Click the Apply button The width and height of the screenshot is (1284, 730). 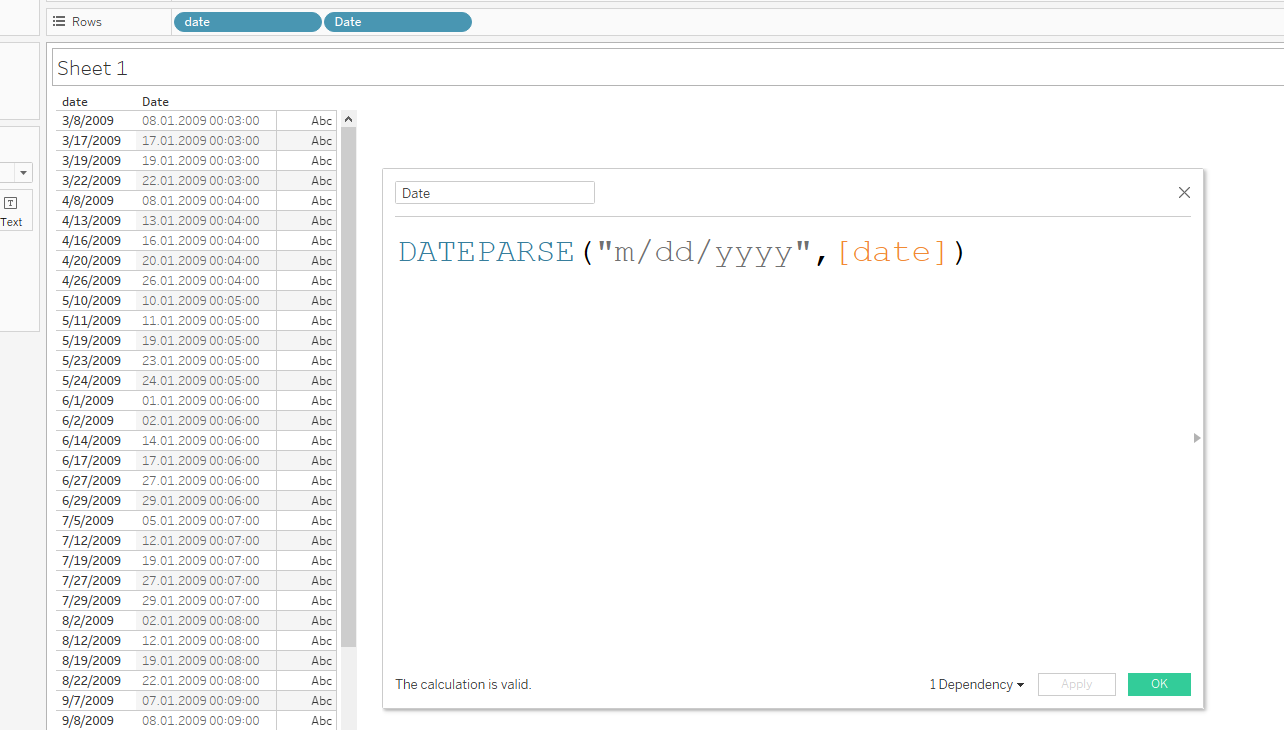click(x=1076, y=685)
